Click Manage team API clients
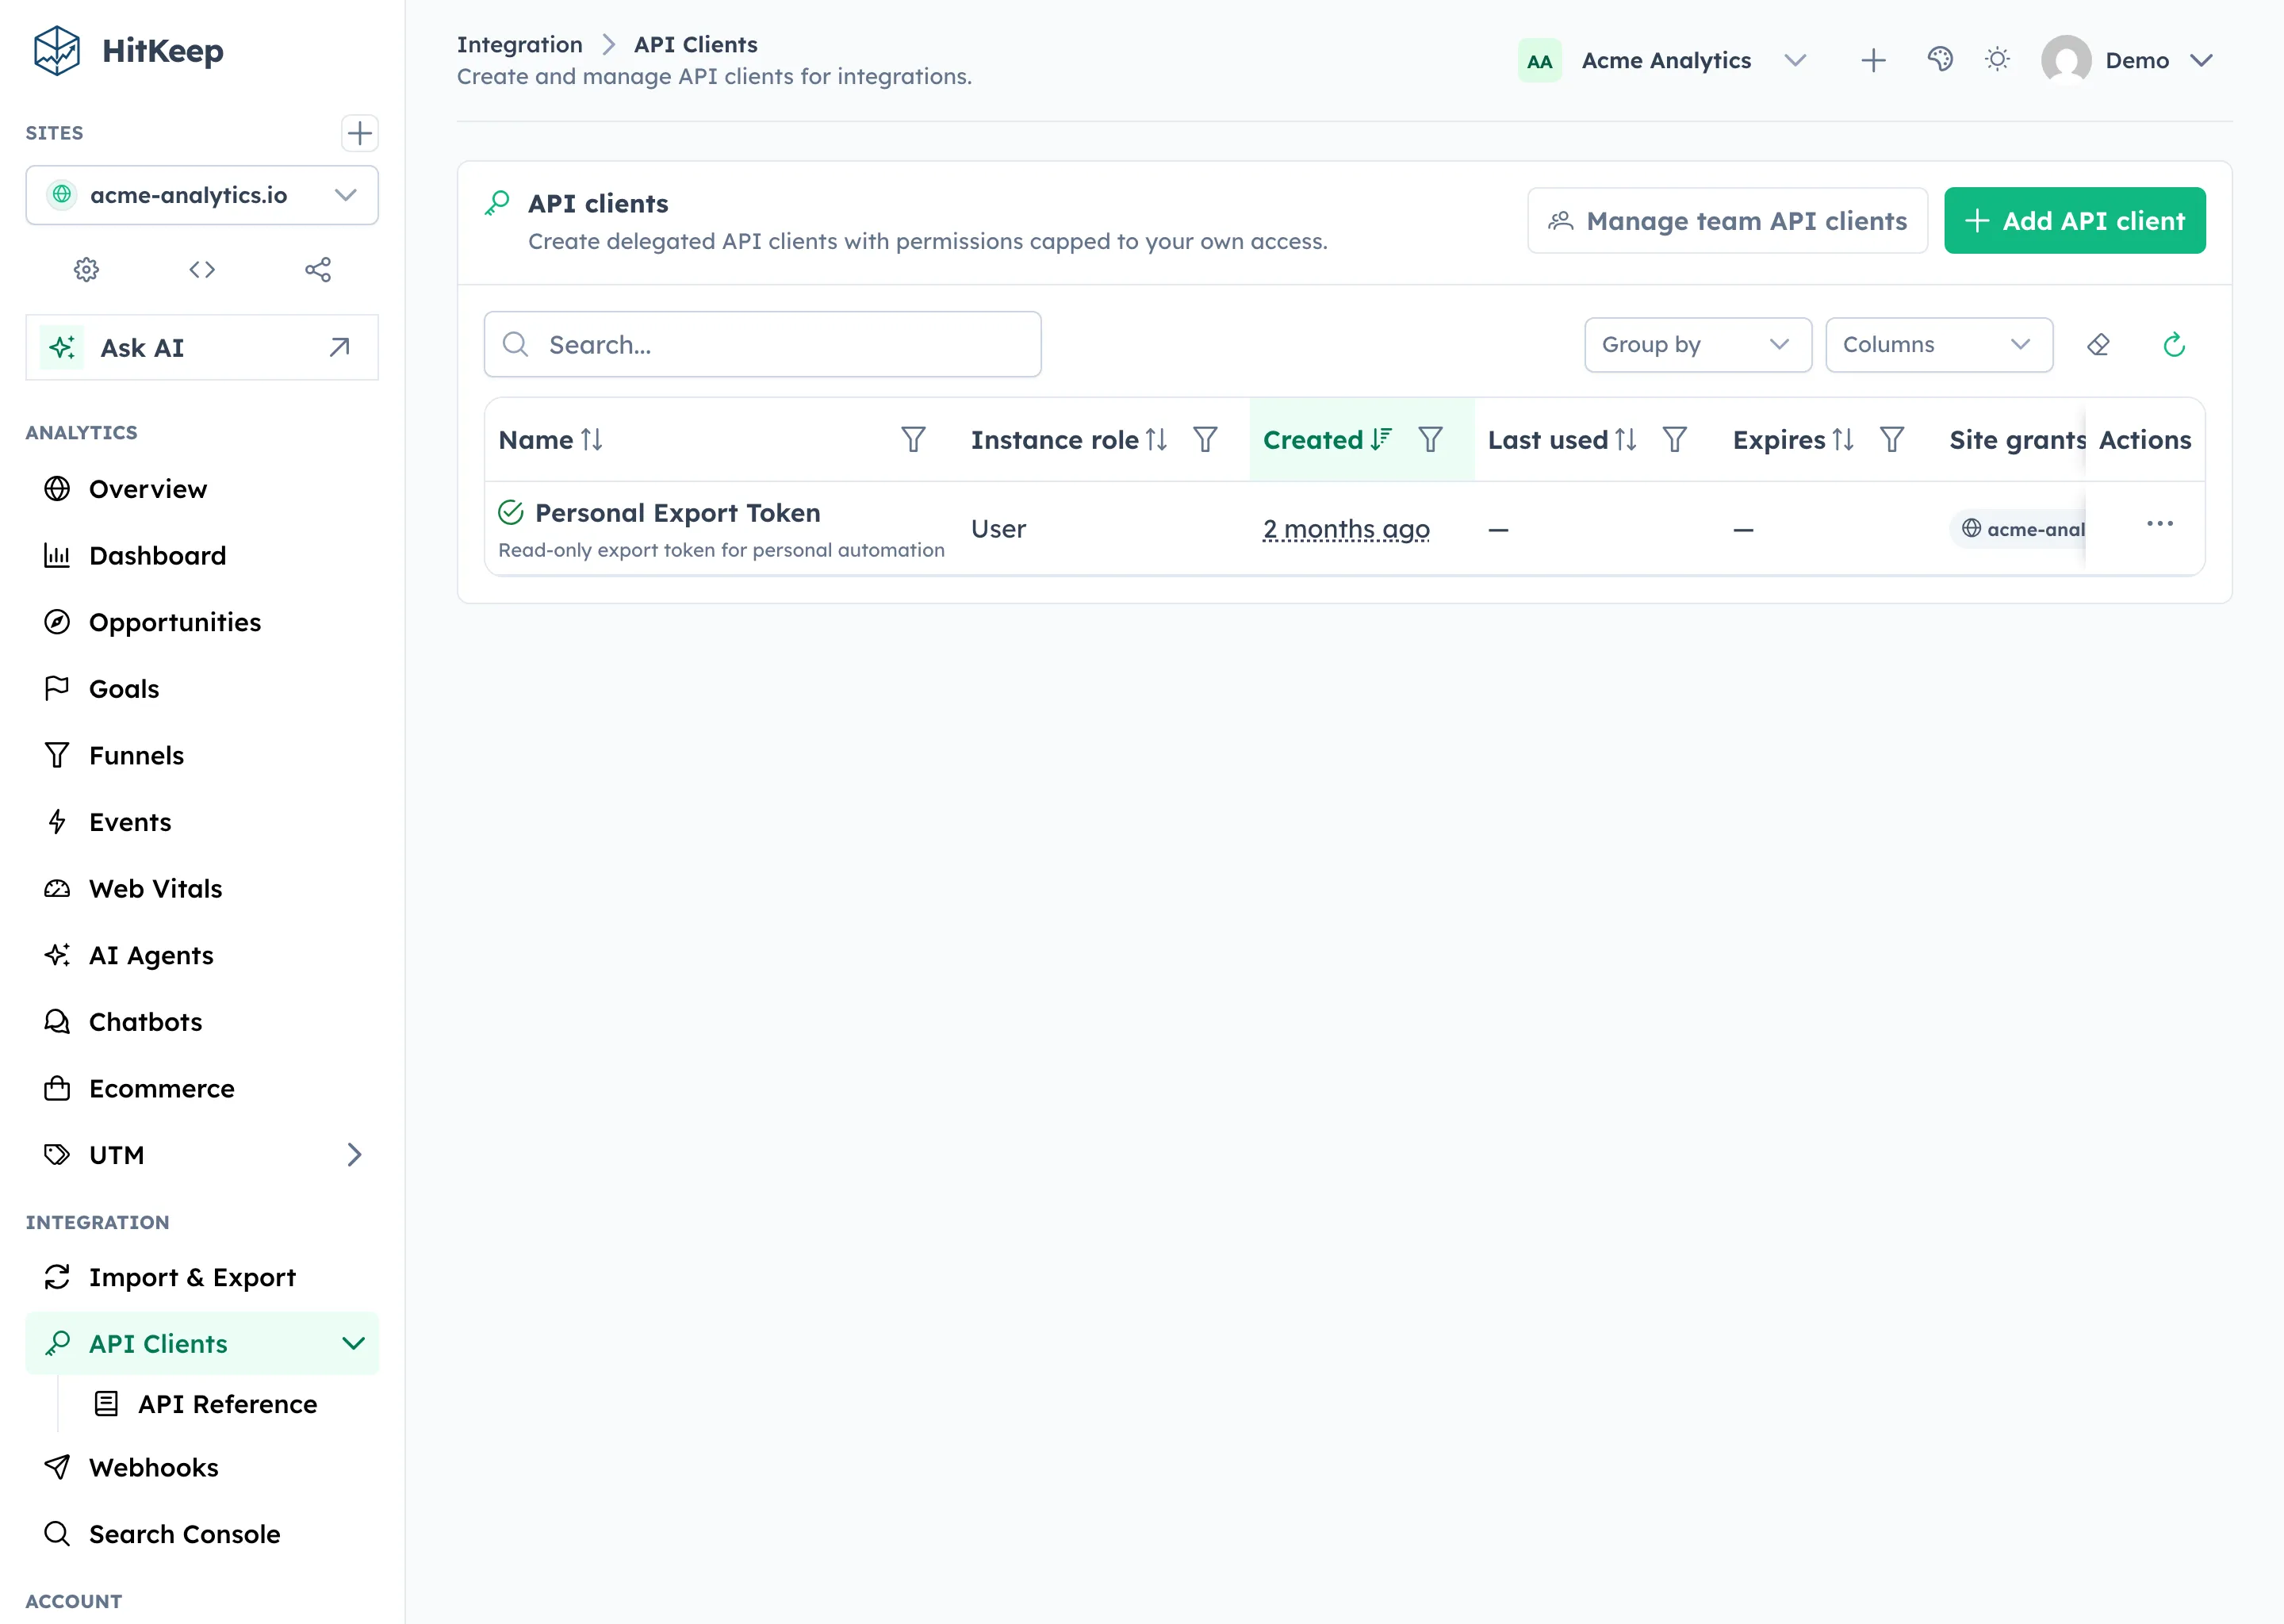Viewport: 2284px width, 1624px height. pos(1727,220)
